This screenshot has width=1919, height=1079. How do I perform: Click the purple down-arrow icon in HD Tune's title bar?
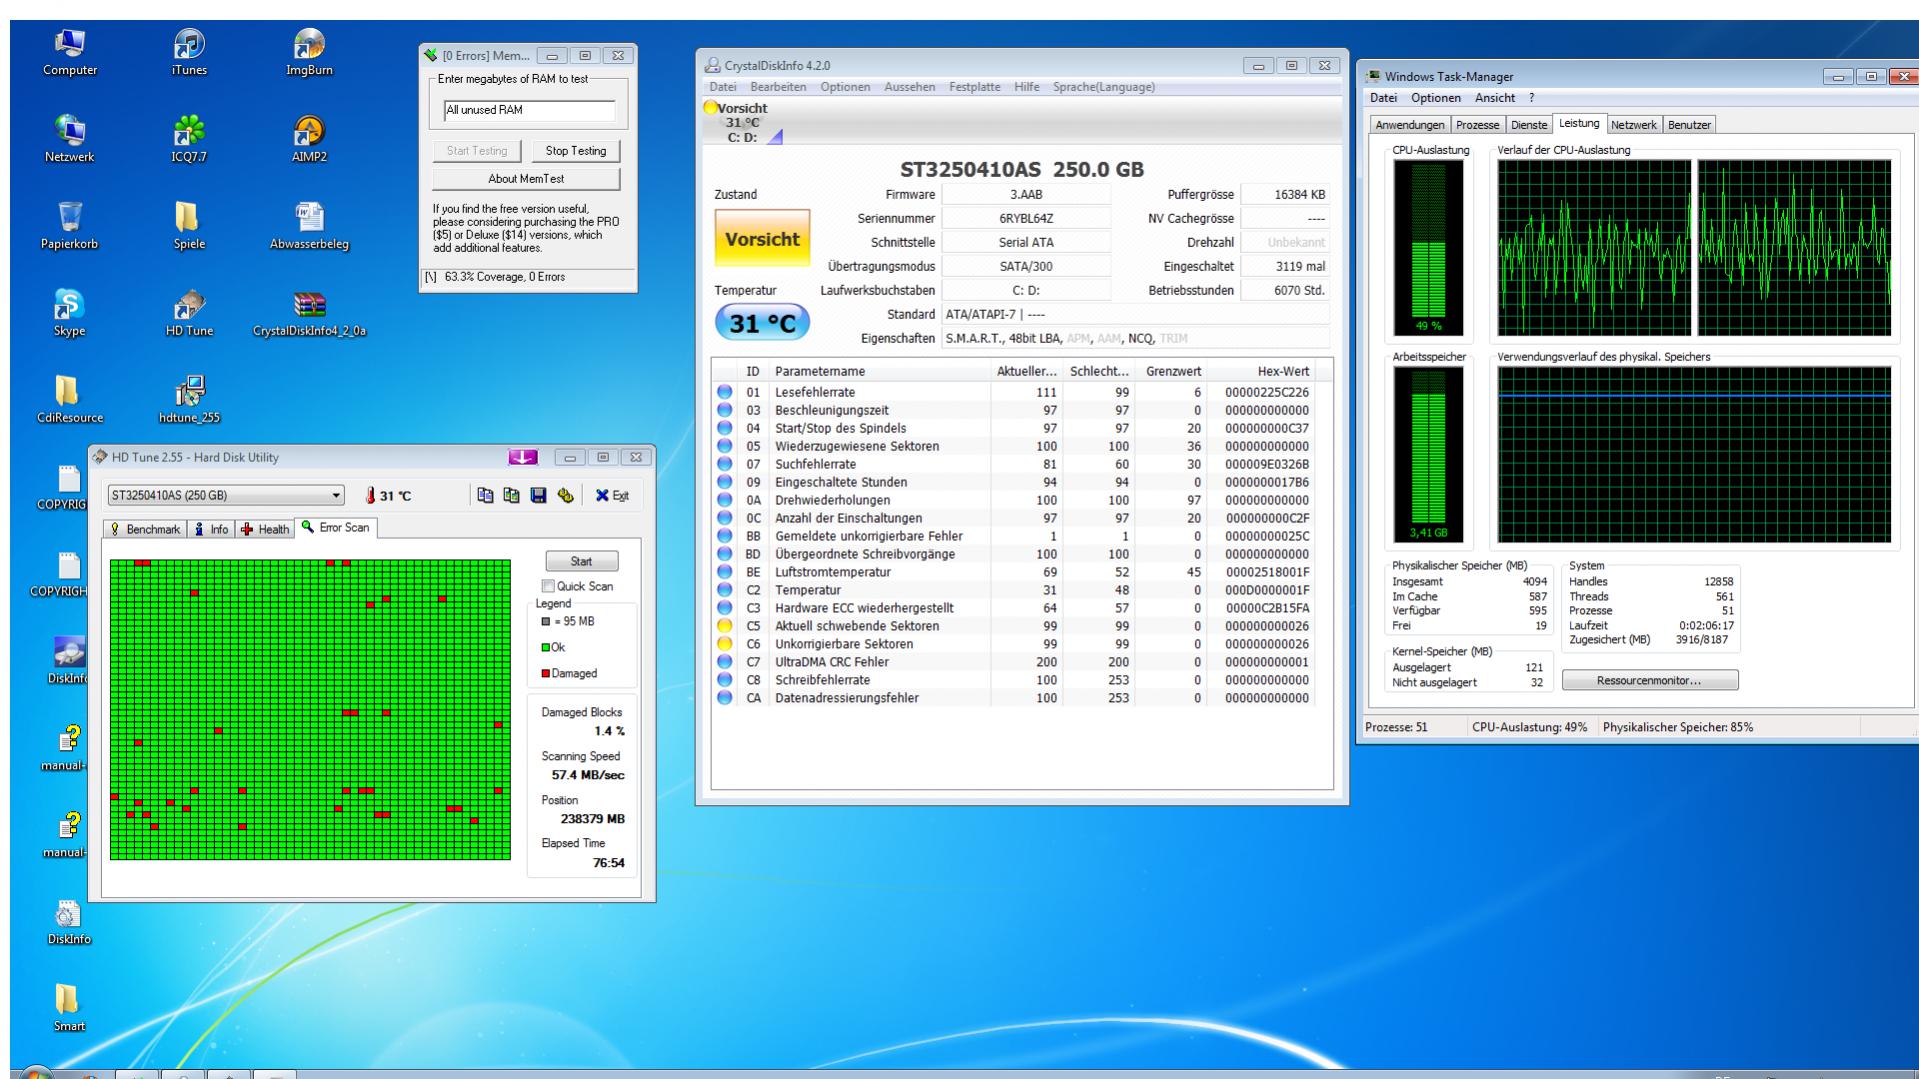[x=523, y=458]
